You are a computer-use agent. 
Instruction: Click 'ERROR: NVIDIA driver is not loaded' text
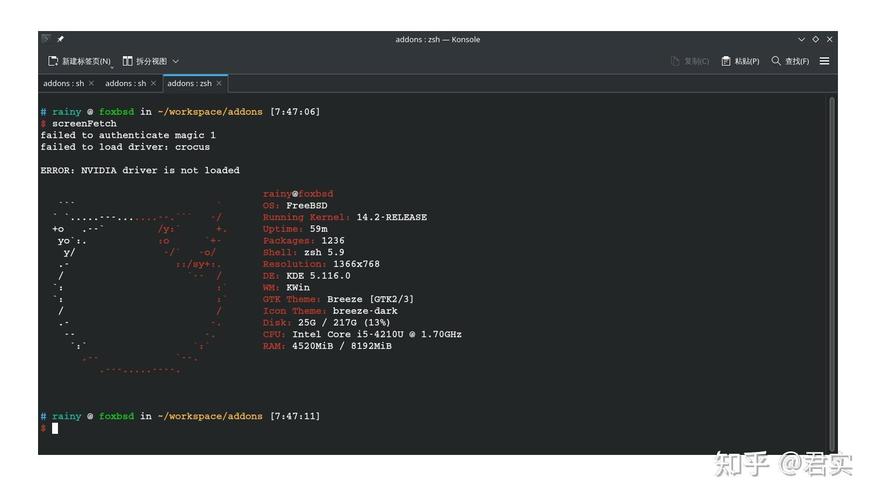[x=140, y=170]
